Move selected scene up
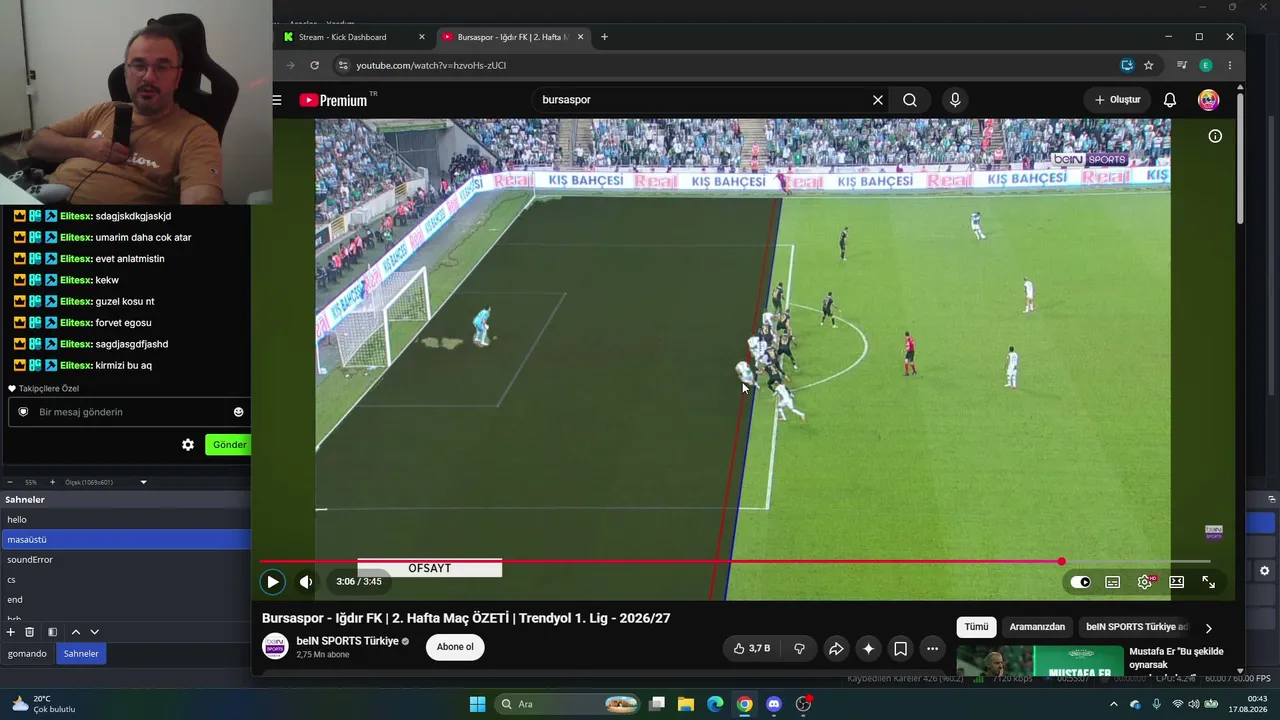Image resolution: width=1280 pixels, height=720 pixels. pyautogui.click(x=75, y=632)
